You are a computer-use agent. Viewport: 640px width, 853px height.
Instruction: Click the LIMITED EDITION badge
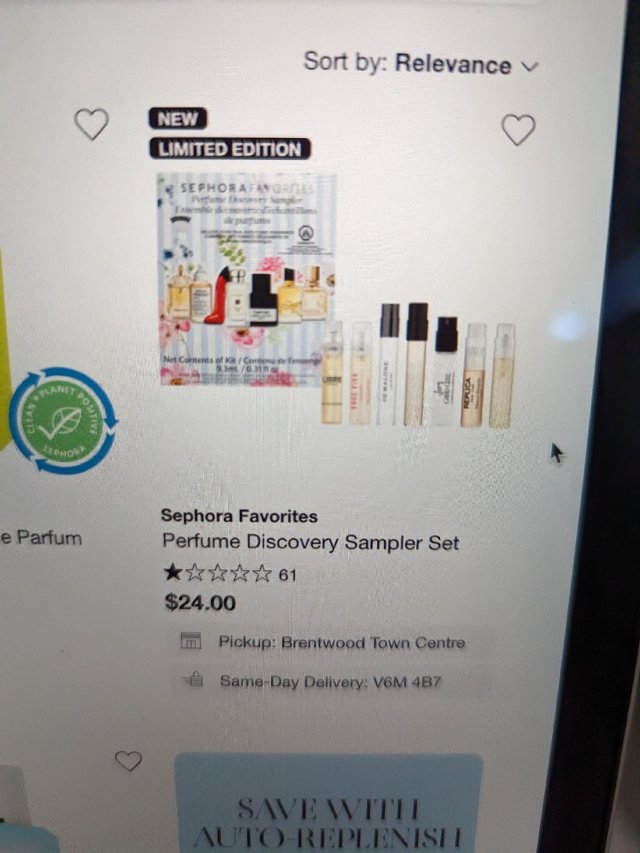tap(230, 149)
